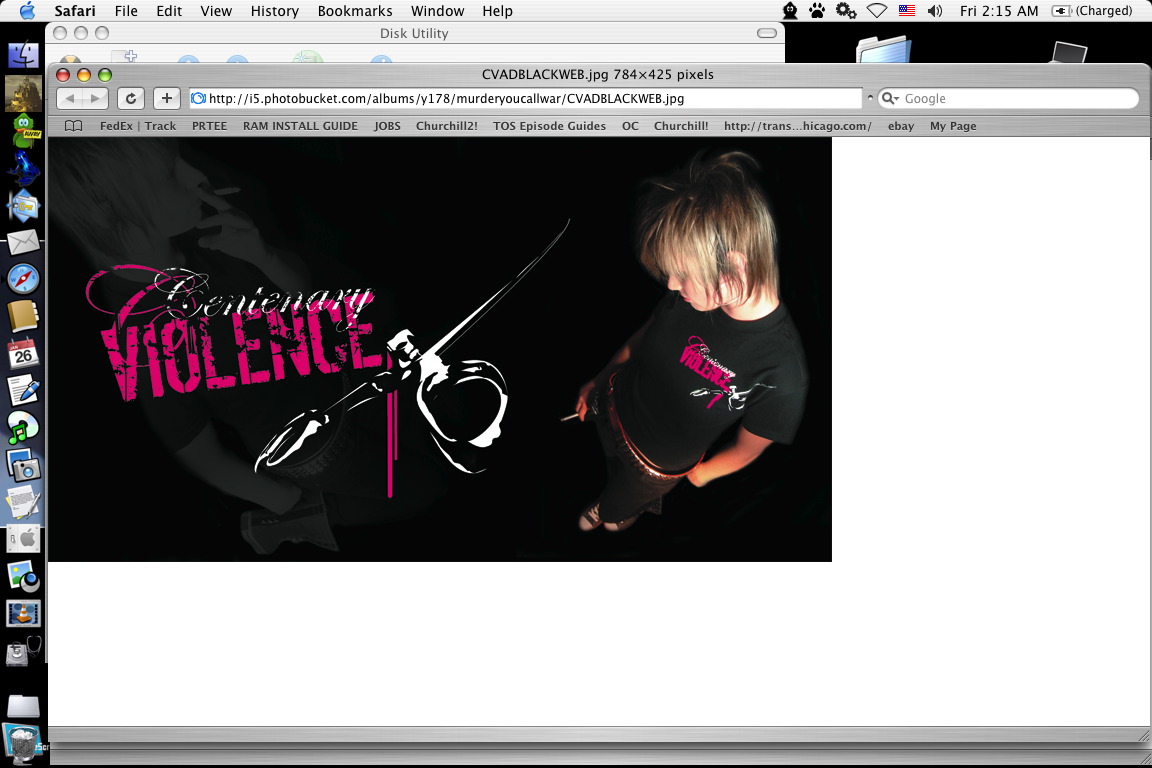Open Disk Utility from the Dock
The height and width of the screenshot is (768, 1152).
coord(24,651)
